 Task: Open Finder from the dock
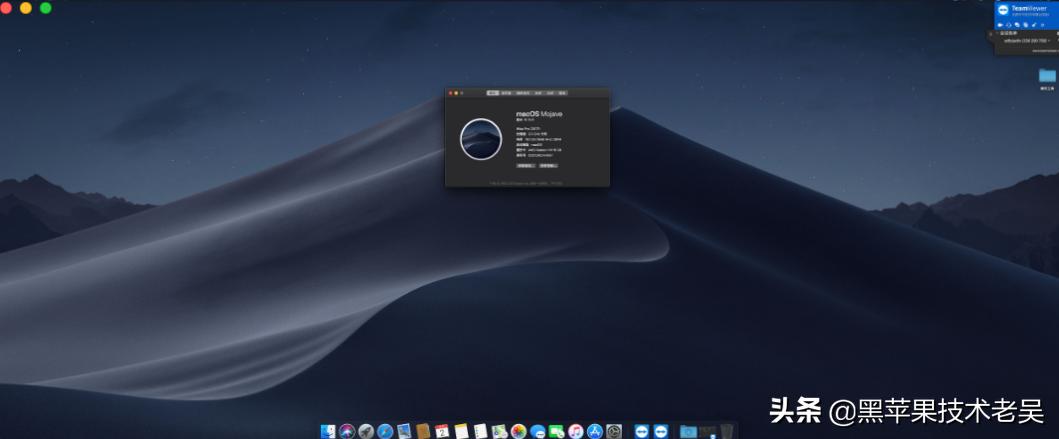click(x=328, y=431)
